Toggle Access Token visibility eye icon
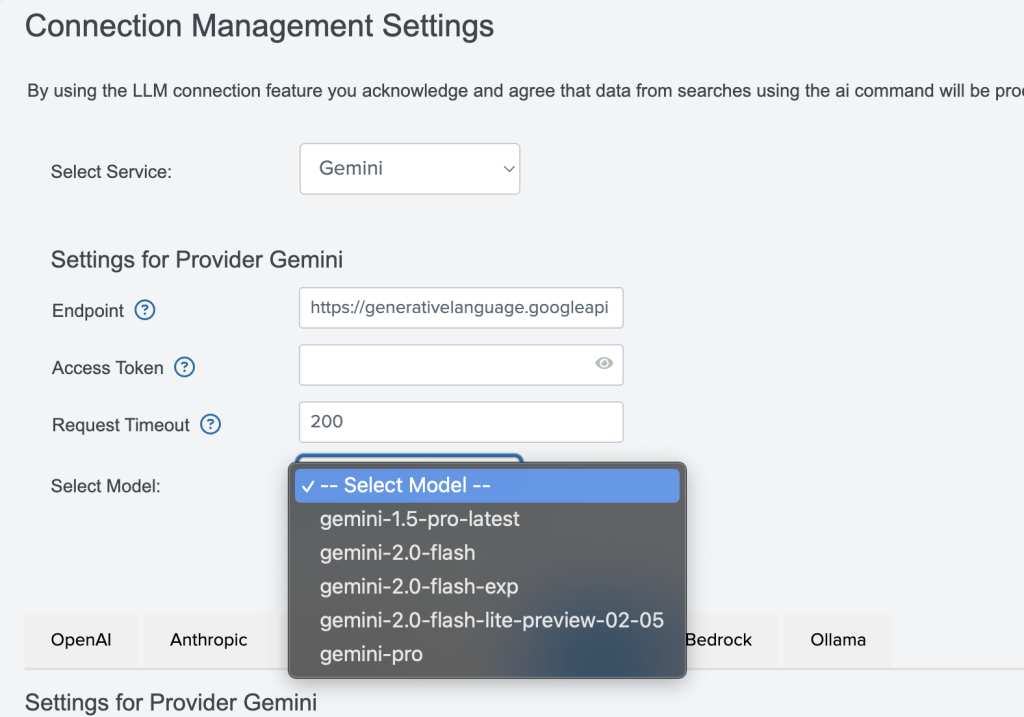This screenshot has width=1024, height=717. coord(604,363)
